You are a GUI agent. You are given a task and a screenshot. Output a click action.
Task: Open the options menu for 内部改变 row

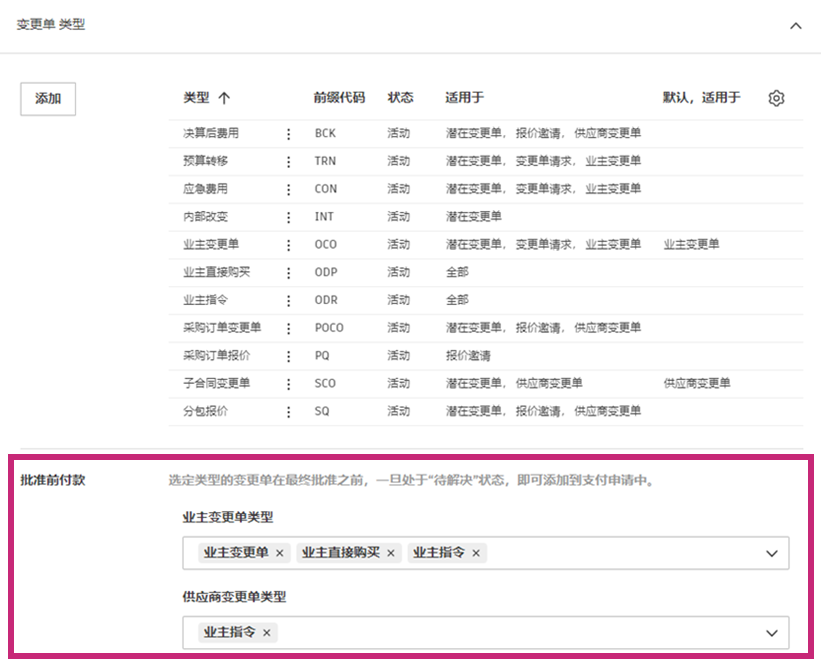point(290,217)
